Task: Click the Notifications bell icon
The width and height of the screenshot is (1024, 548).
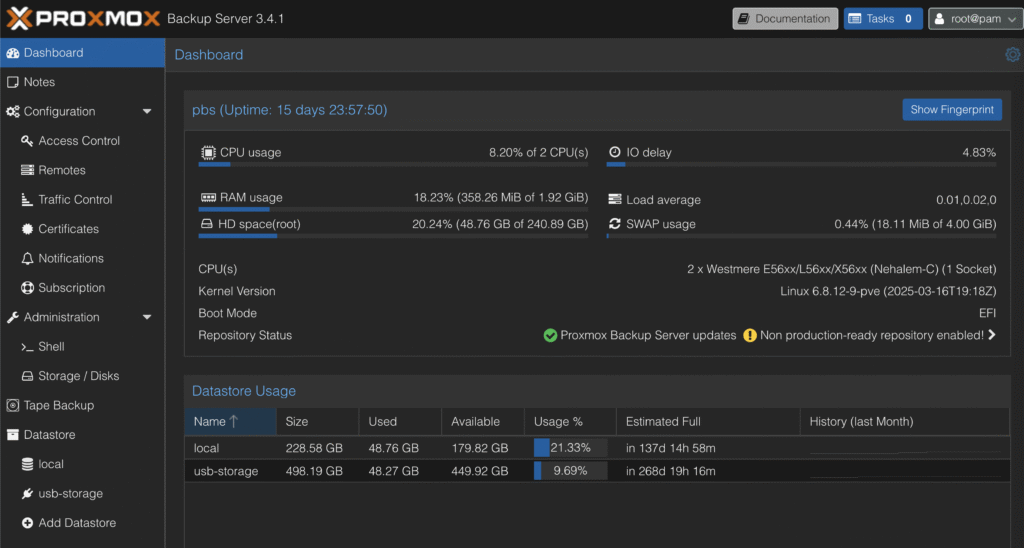Action: [x=27, y=259]
